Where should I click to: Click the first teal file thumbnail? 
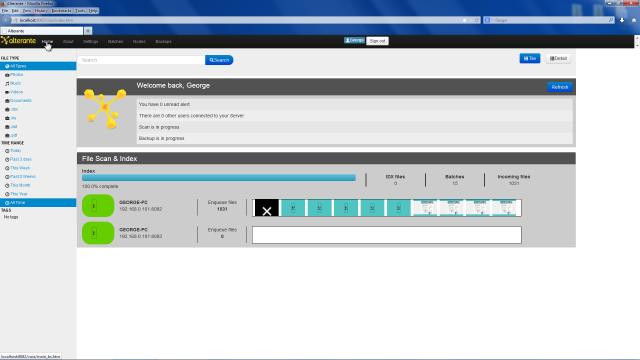point(293,208)
